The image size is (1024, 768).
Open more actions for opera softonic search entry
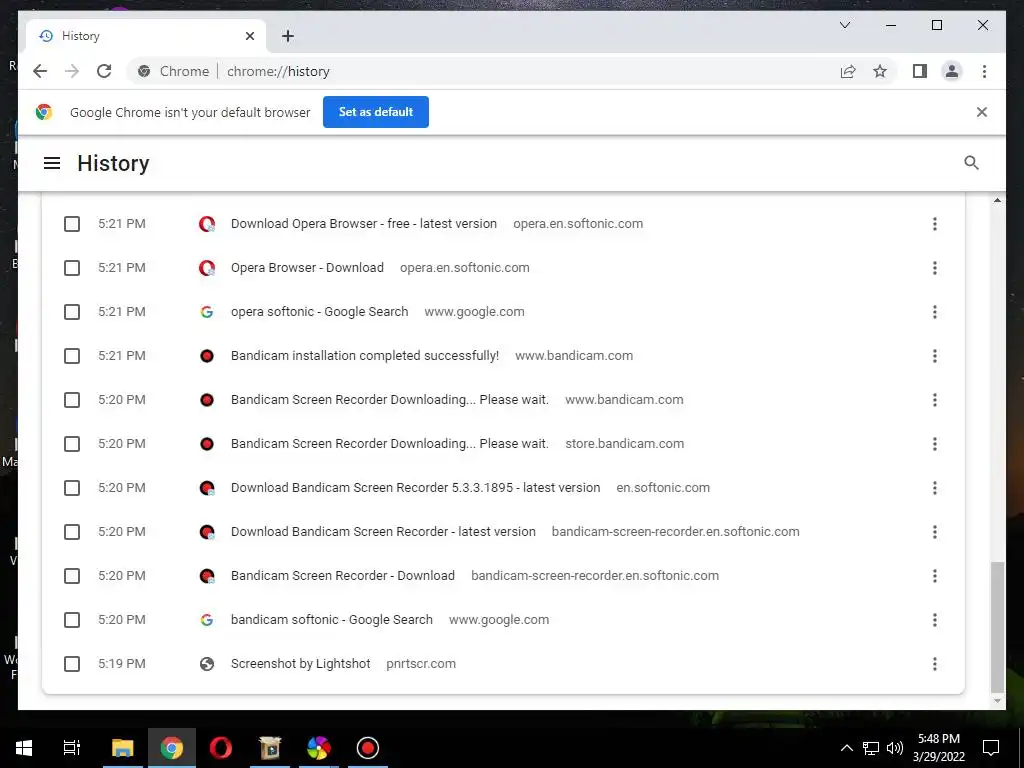coord(935,312)
